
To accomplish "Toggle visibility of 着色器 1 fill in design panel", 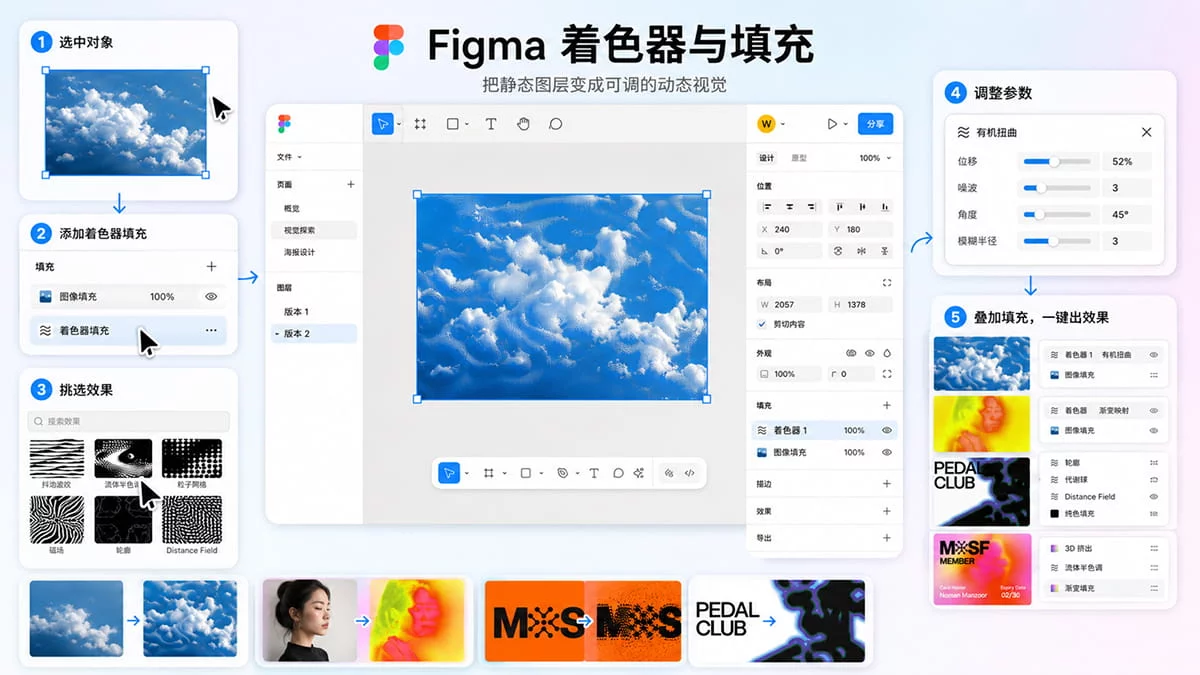I will point(886,430).
